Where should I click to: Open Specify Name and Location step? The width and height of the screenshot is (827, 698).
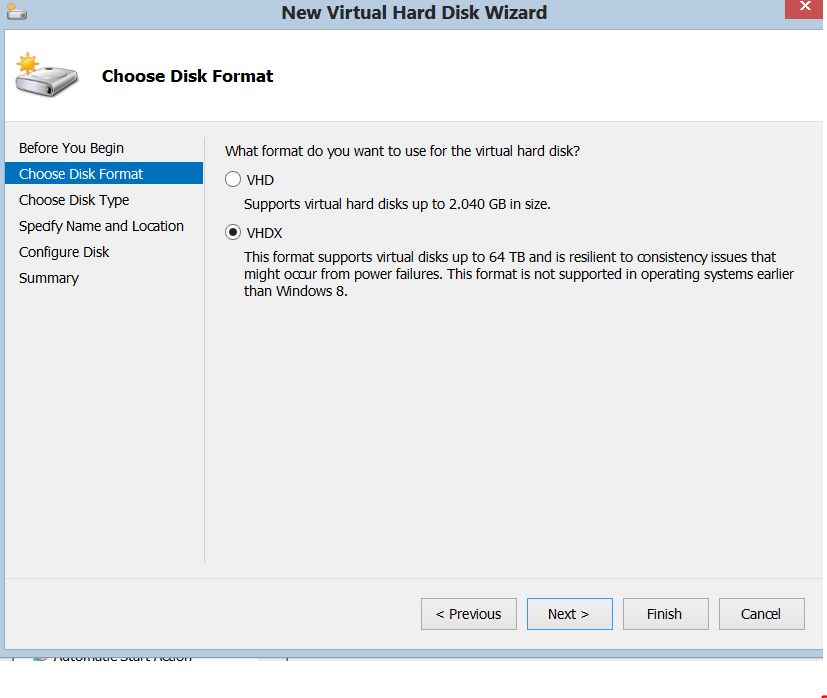tap(101, 225)
